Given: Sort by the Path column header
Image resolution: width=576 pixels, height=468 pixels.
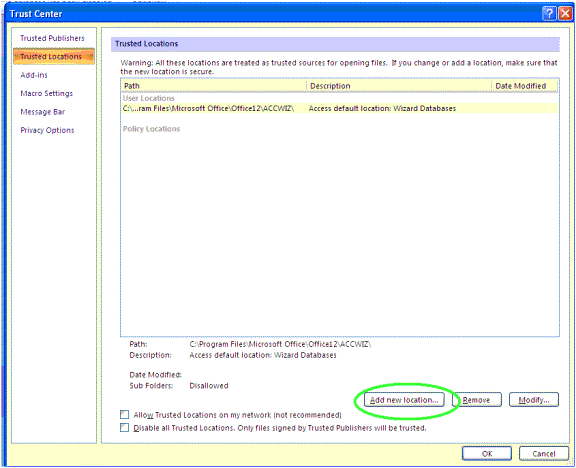Looking at the screenshot, I should (214, 86).
